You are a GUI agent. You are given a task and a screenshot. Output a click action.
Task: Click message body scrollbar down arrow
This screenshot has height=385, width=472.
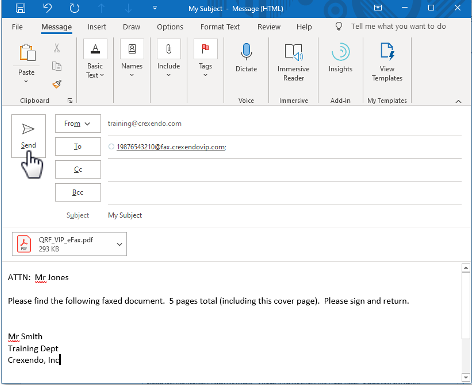tap(466, 377)
